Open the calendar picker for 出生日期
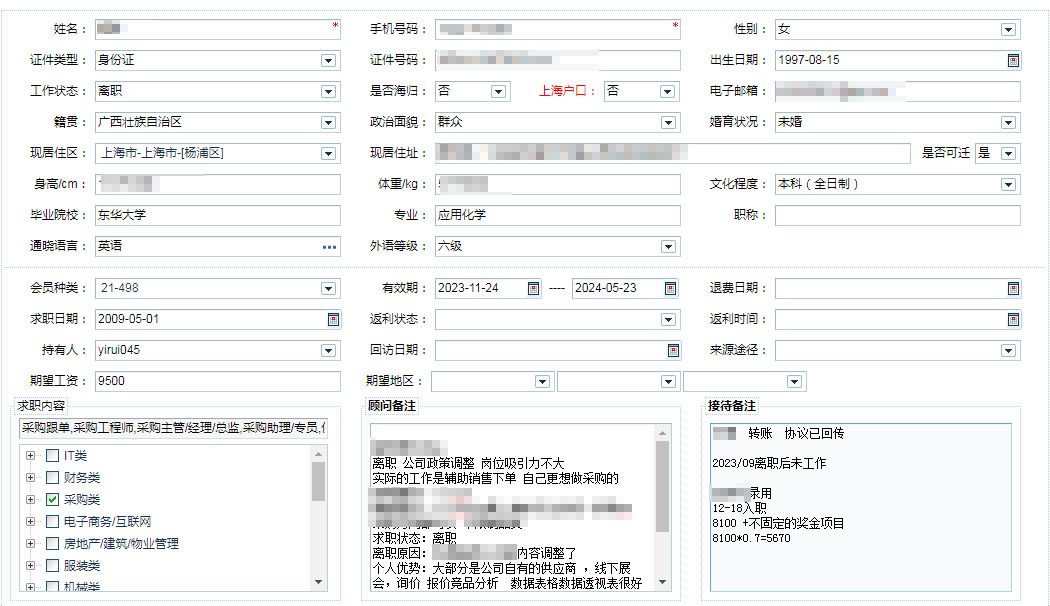Screen dimensions: 1050x606 [1013, 60]
